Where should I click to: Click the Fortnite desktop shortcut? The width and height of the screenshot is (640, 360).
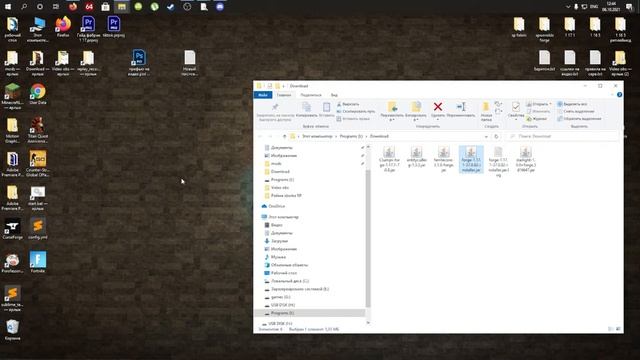click(x=38, y=262)
